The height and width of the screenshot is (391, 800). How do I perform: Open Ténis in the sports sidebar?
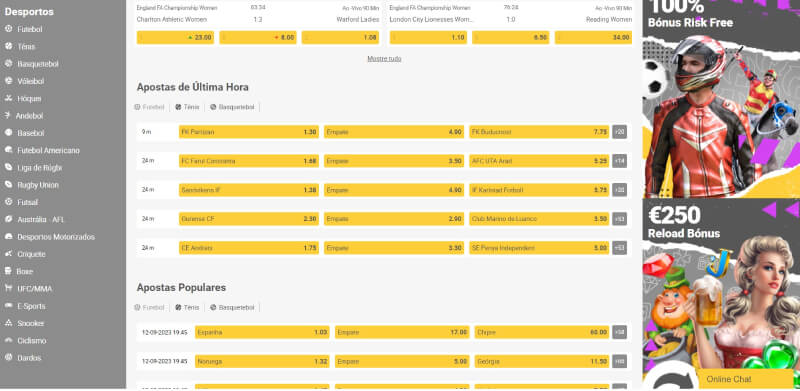pyautogui.click(x=26, y=47)
